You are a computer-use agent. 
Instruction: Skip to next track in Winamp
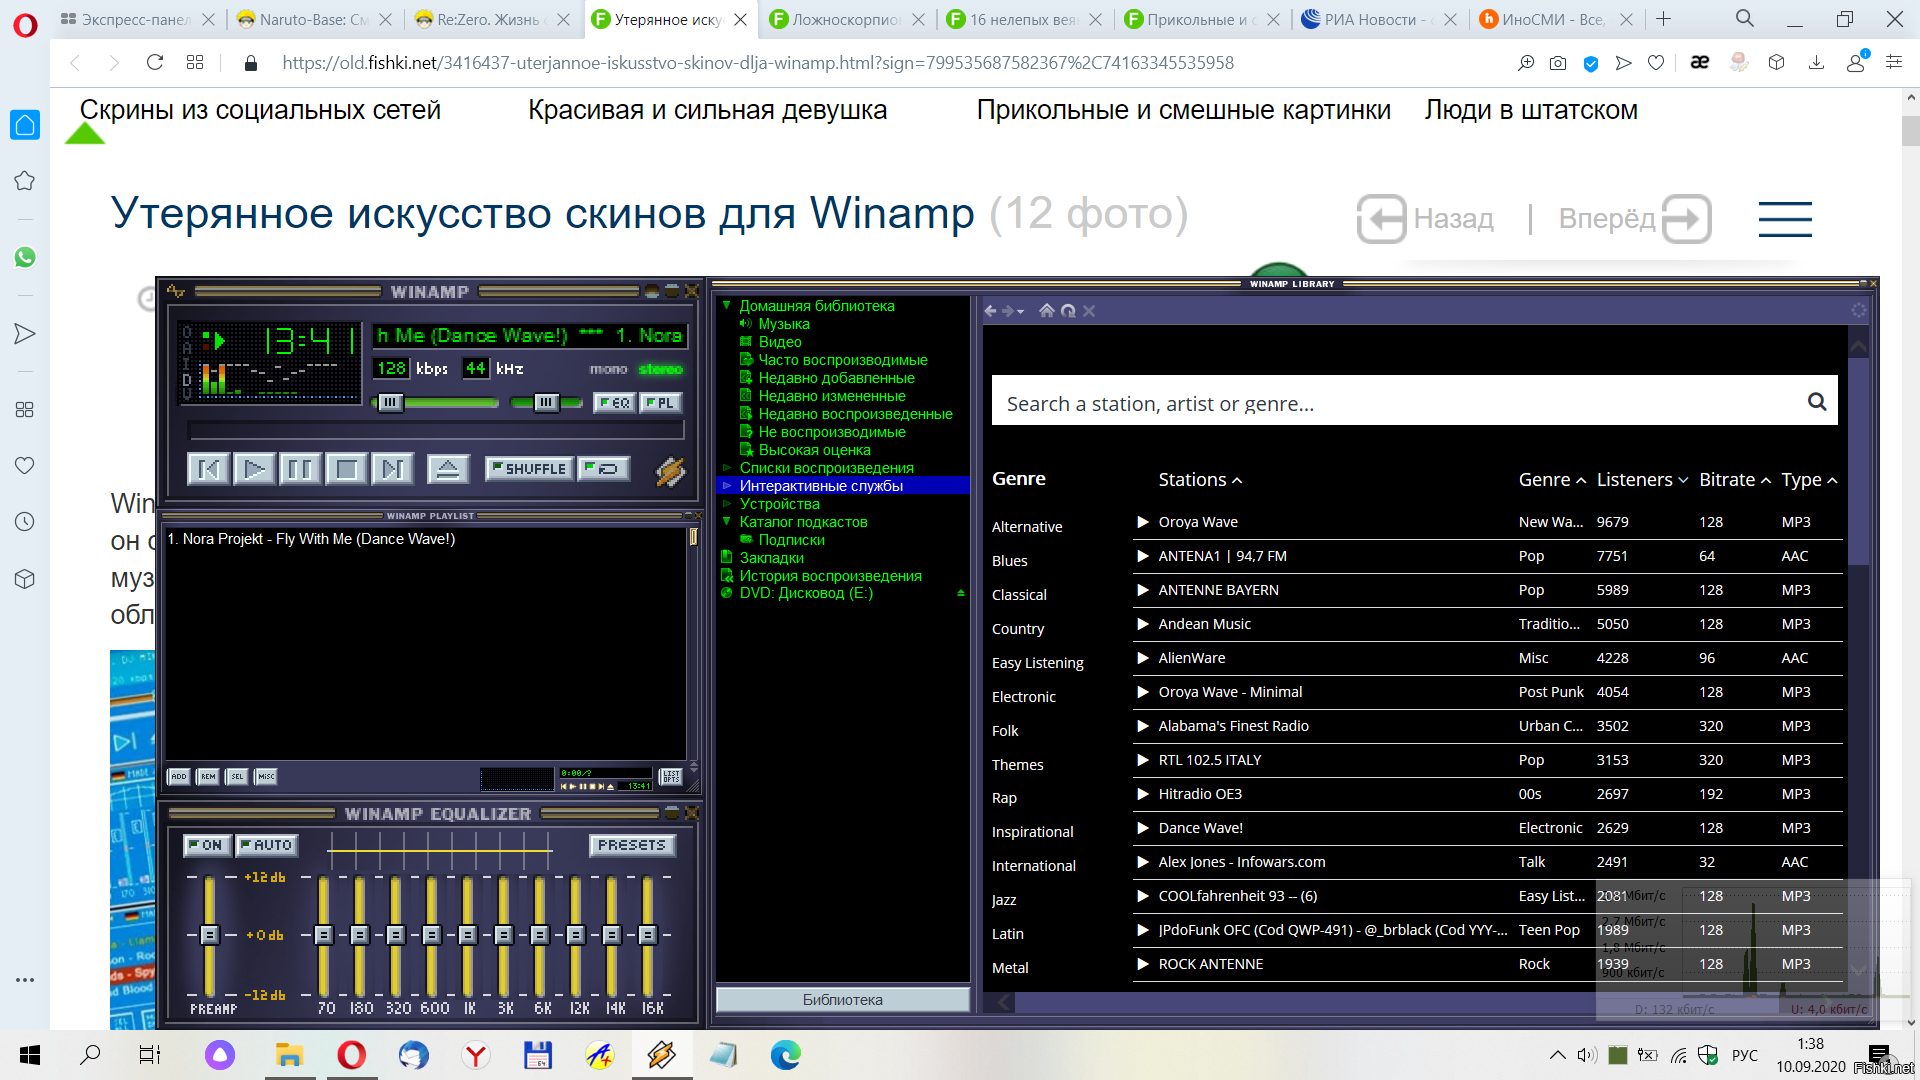(392, 468)
